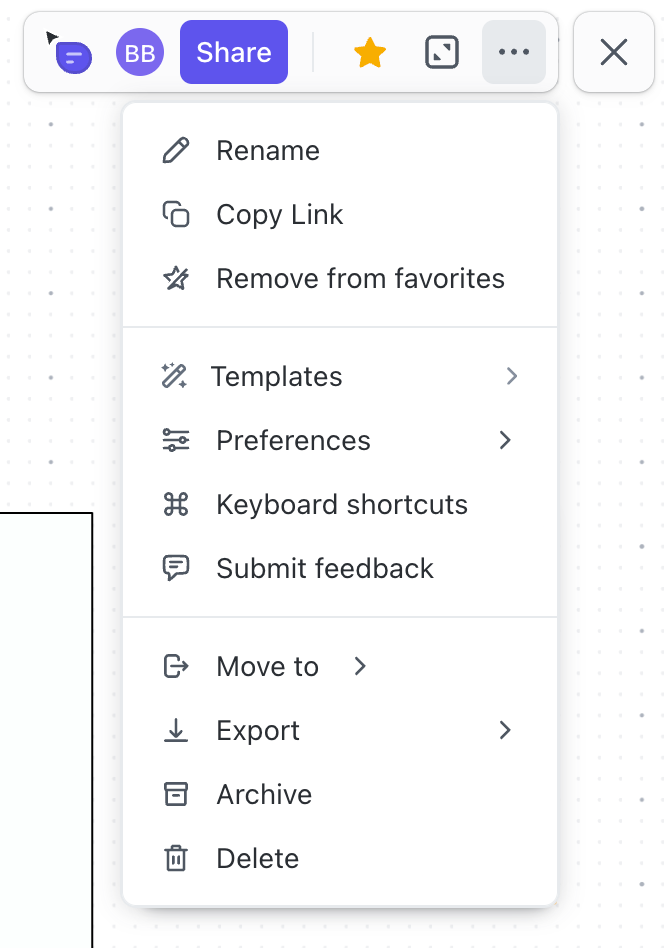664x948 pixels.
Task: Expand the Export submenu chevron
Action: click(505, 730)
